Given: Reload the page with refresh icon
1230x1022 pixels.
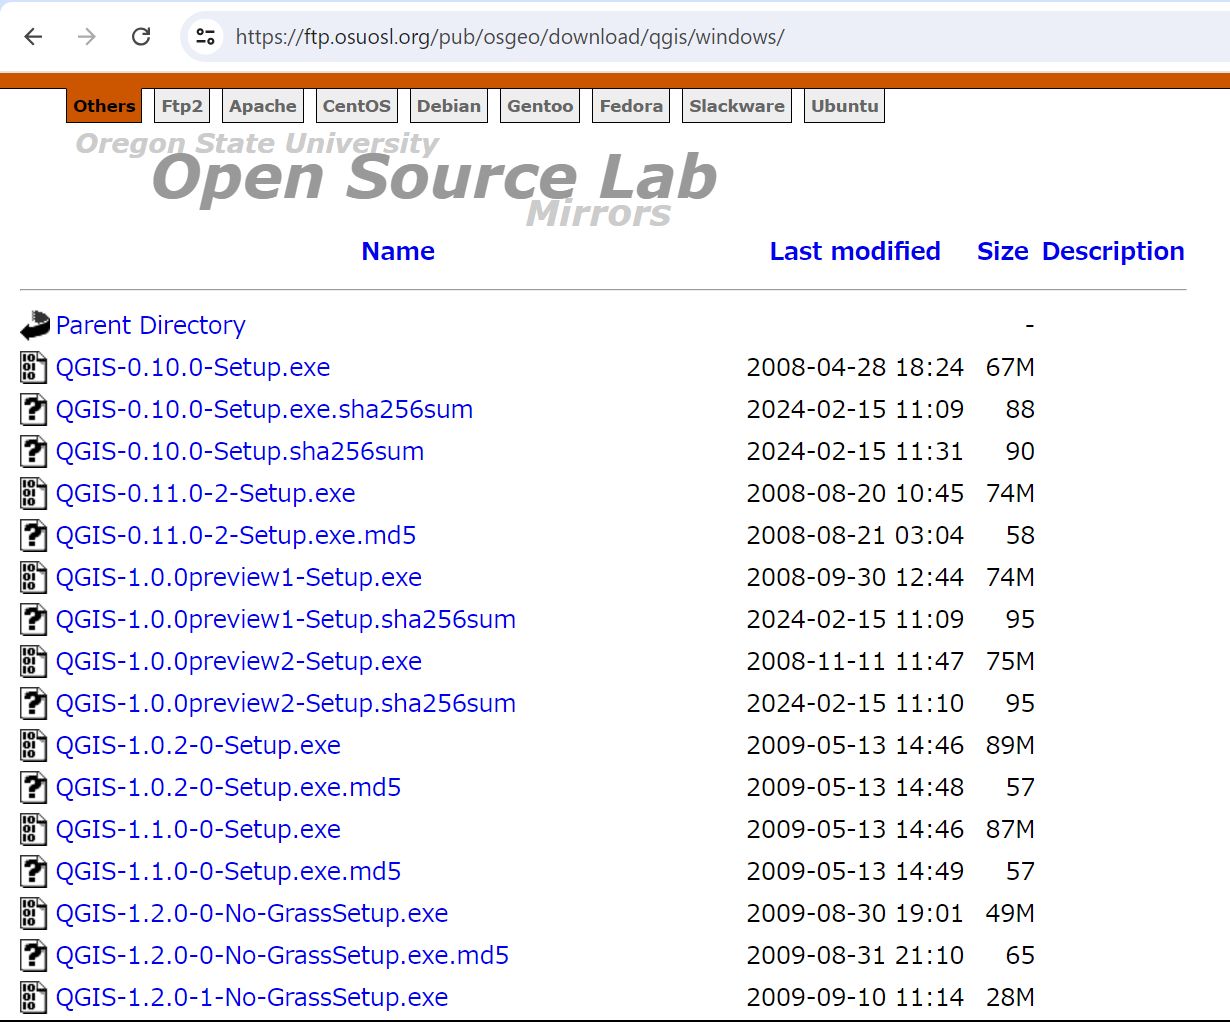Looking at the screenshot, I should [x=141, y=37].
